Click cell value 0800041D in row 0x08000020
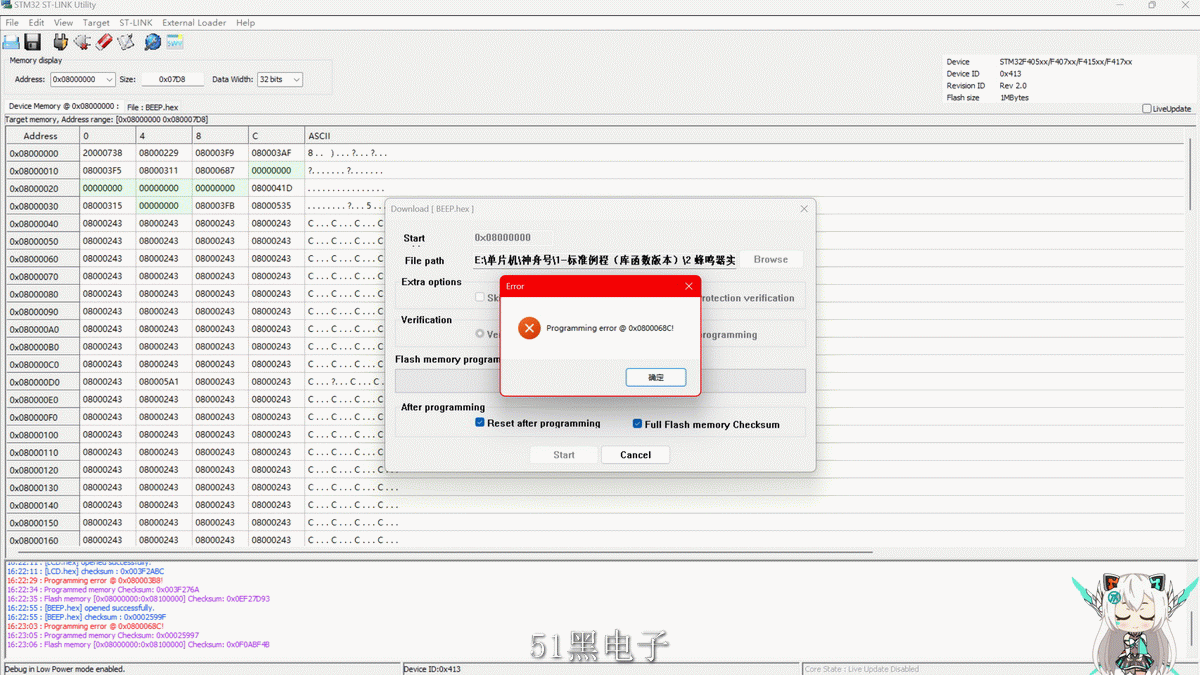The width and height of the screenshot is (1200, 675). click(x=271, y=189)
